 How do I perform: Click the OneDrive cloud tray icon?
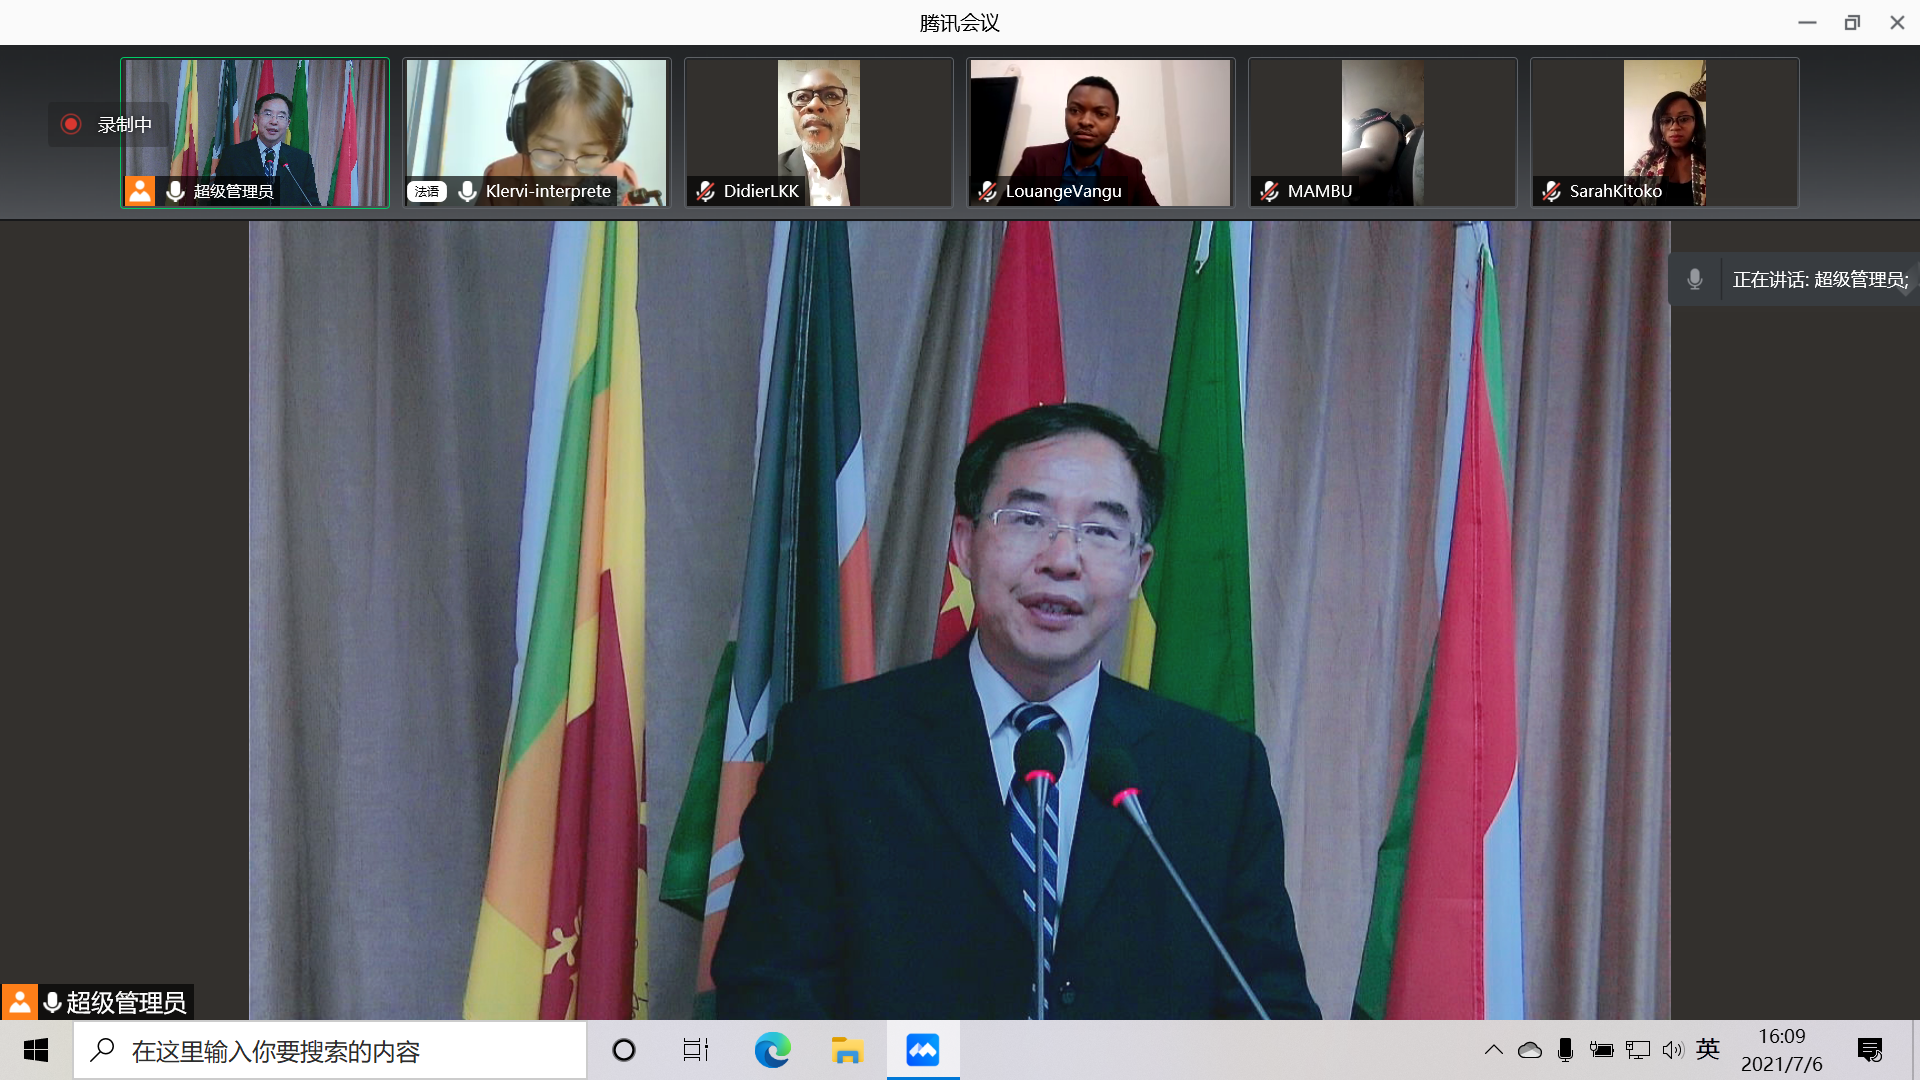click(x=1530, y=1050)
